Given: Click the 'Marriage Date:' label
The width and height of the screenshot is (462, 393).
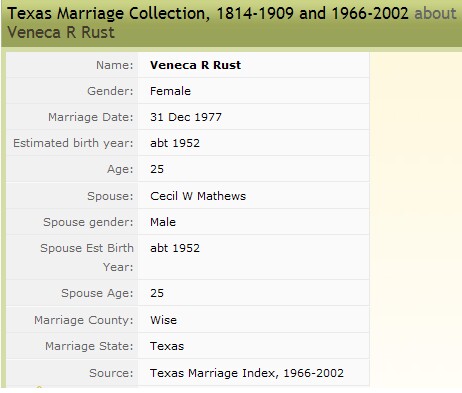Looking at the screenshot, I should point(91,117).
